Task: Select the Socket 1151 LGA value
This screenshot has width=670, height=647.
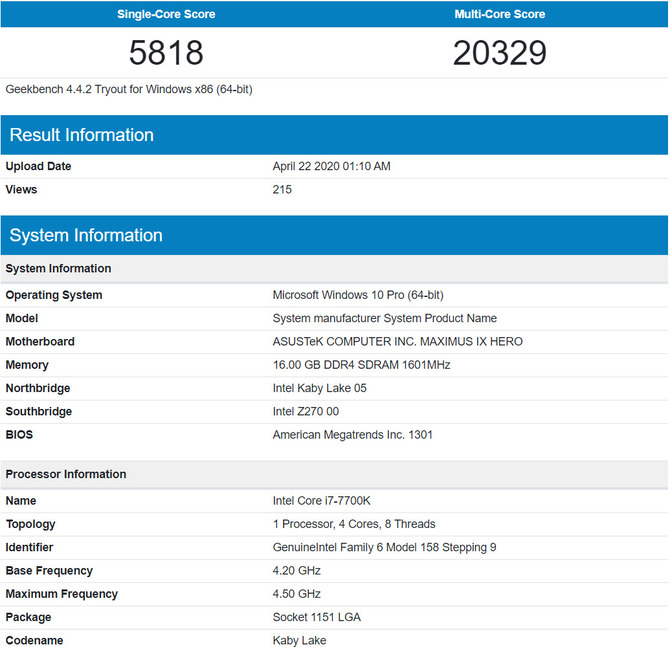Action: [x=317, y=617]
